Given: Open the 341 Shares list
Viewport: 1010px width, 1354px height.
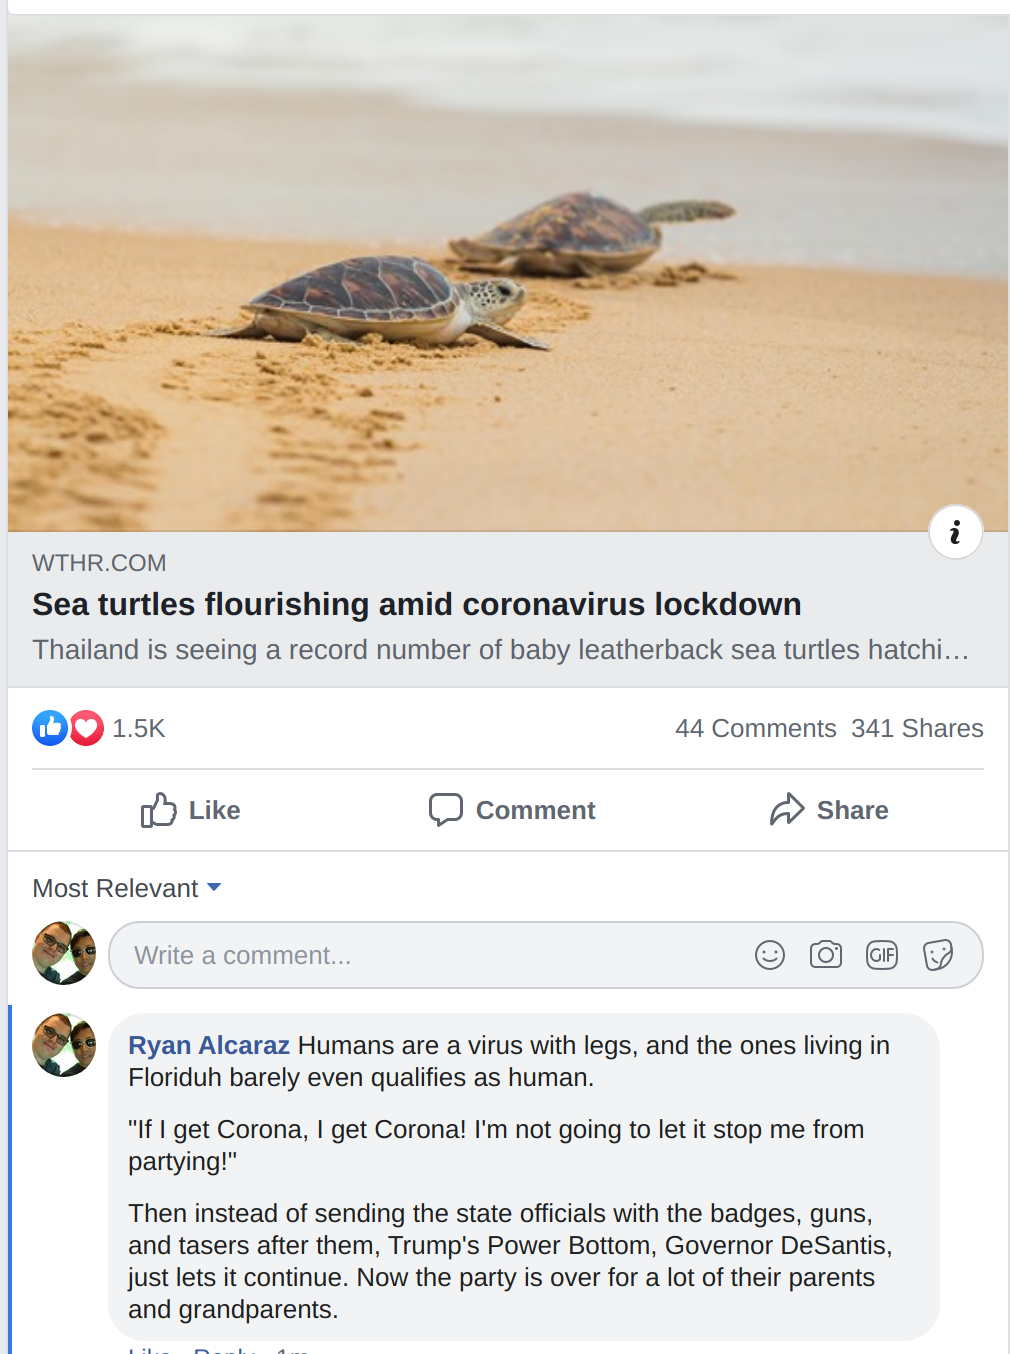Looking at the screenshot, I should coord(917,728).
